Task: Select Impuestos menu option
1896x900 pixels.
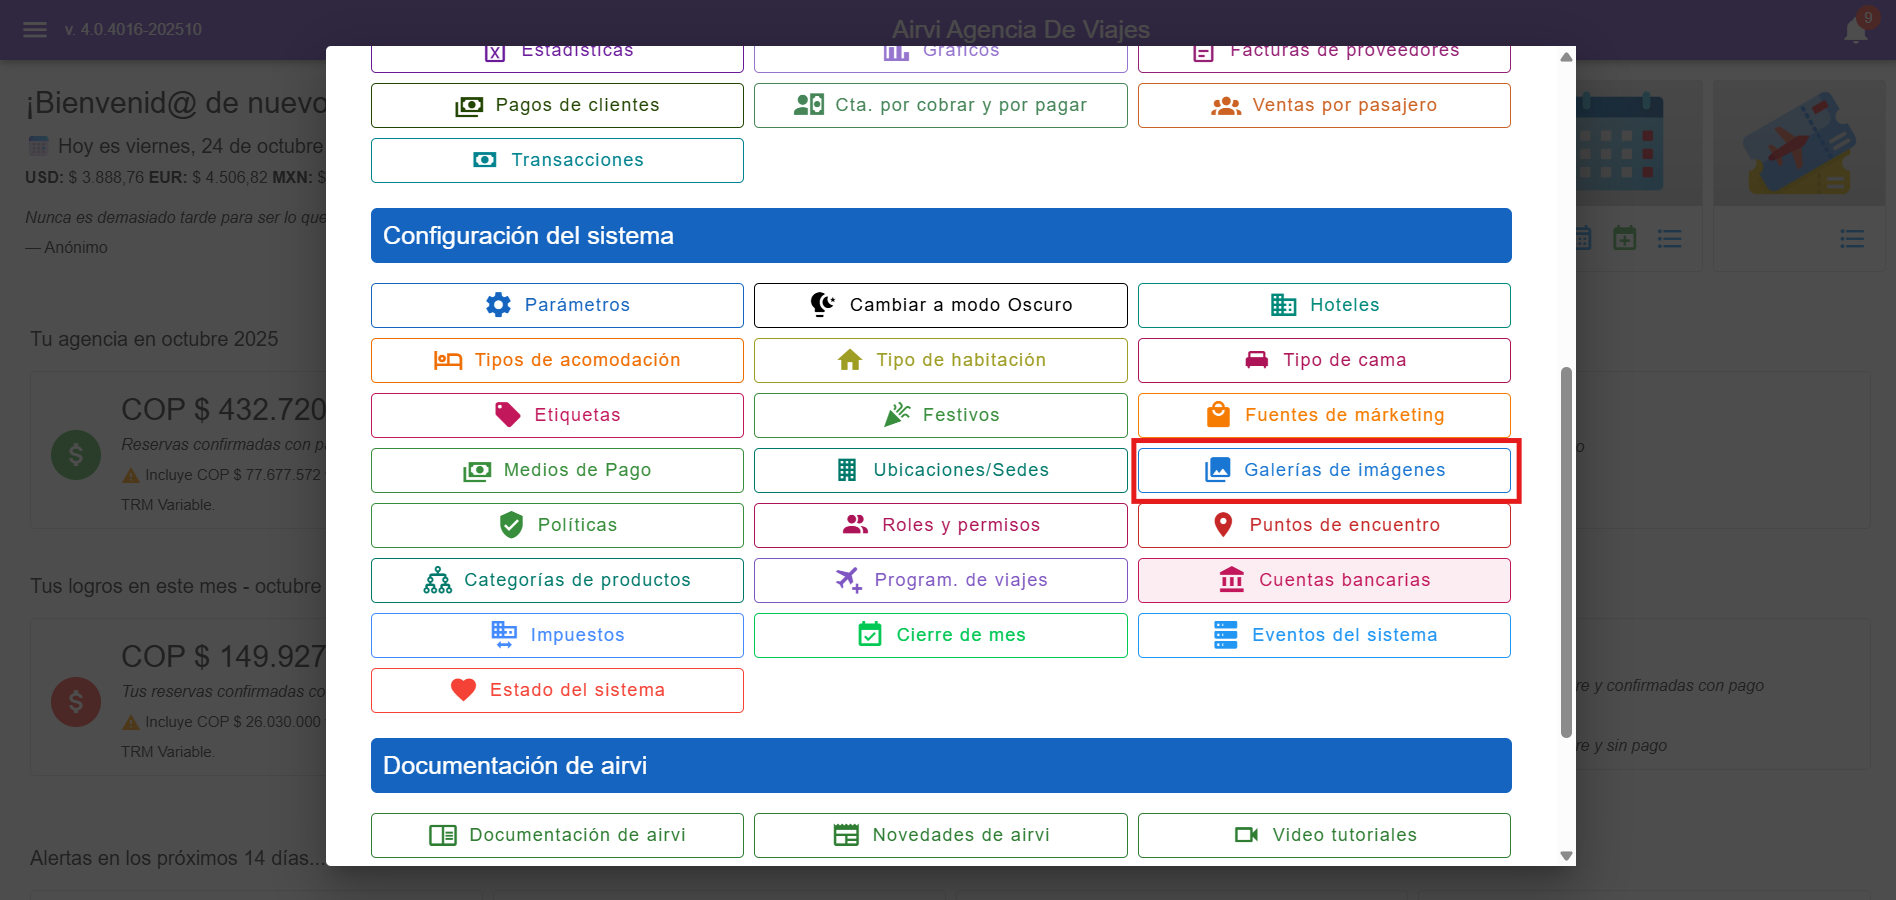Action: 557,635
